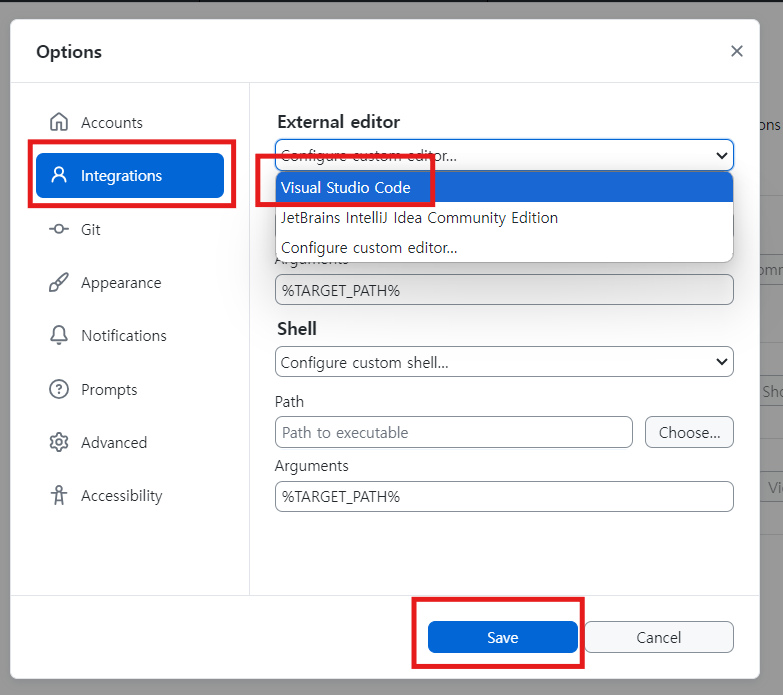Click the Shell Arguments input field

click(504, 497)
